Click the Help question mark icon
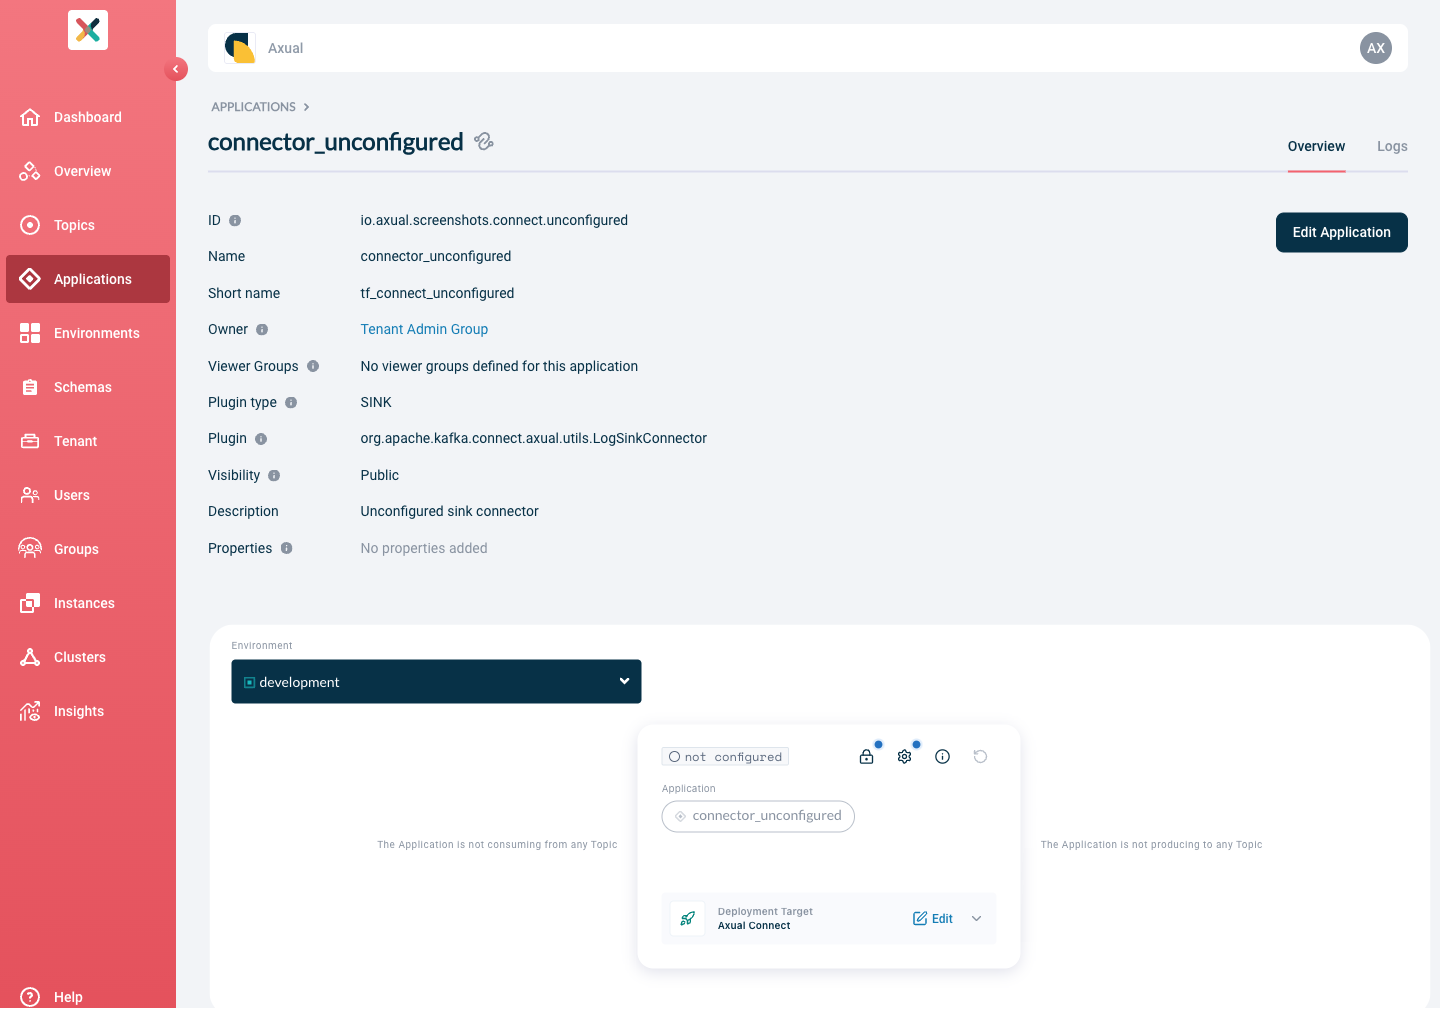This screenshot has width=1440, height=1024. [30, 997]
